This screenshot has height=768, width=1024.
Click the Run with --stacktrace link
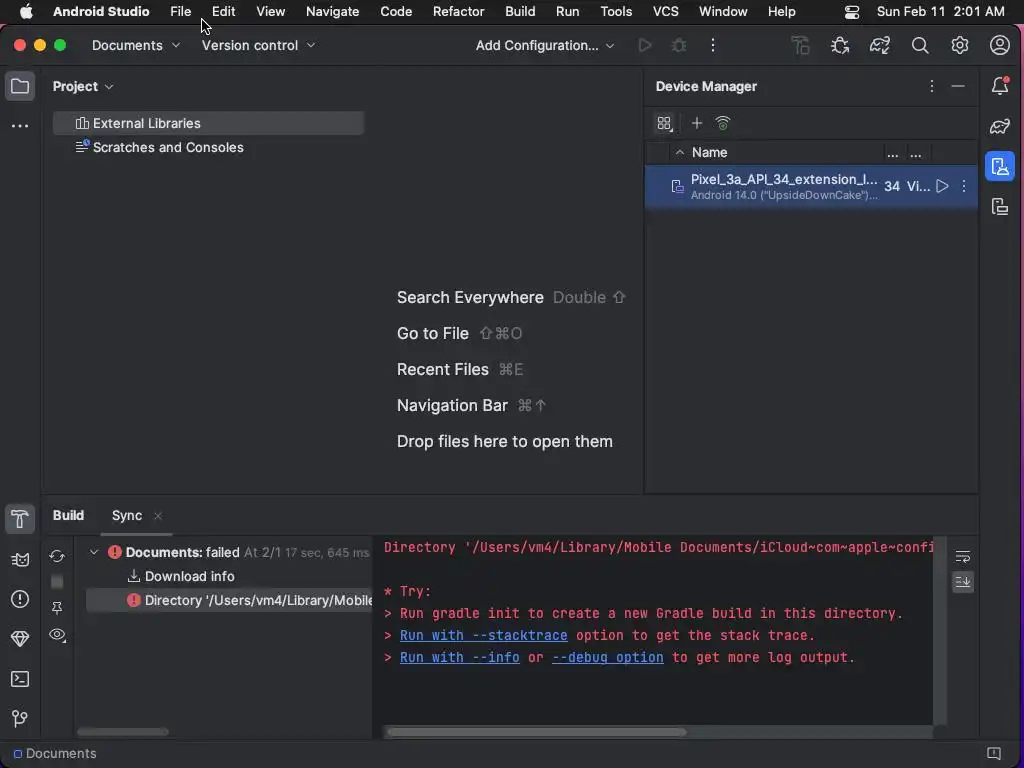tap(483, 636)
